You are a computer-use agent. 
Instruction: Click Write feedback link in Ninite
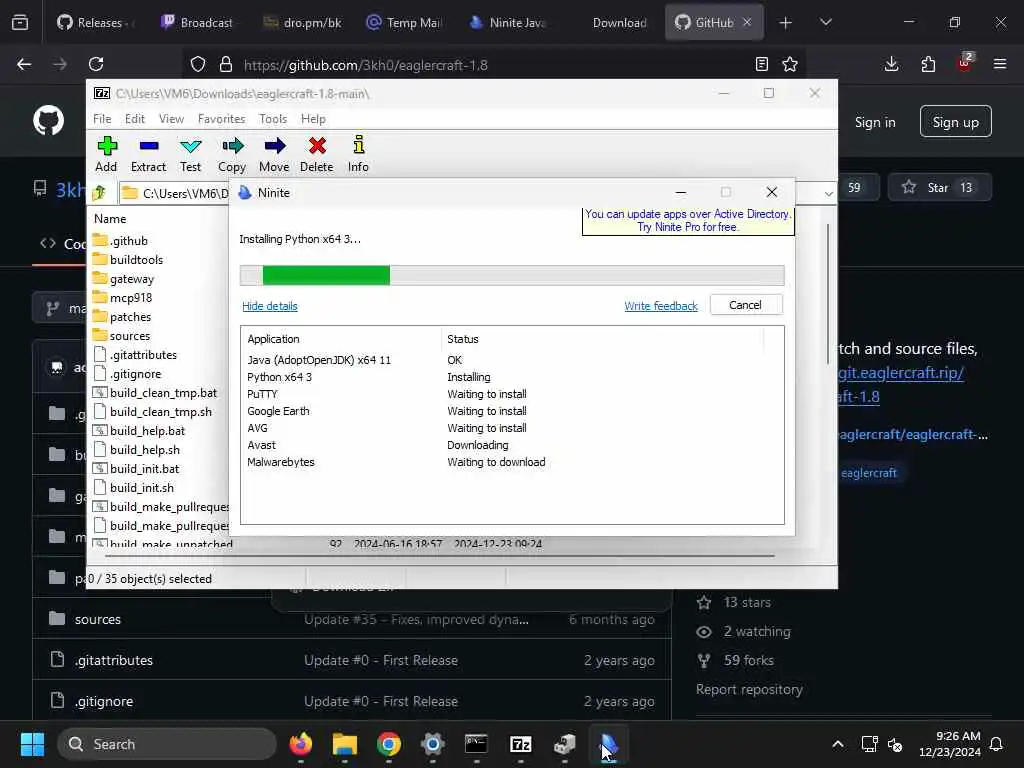pos(661,306)
